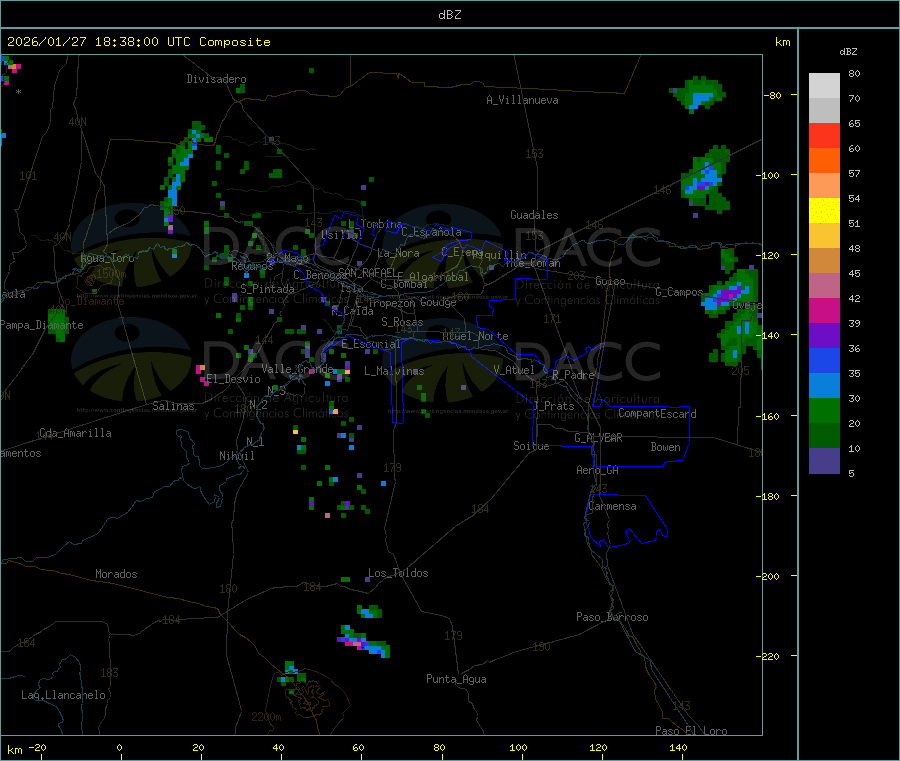Click the km unit label above the vertical axis
The image size is (900, 761).
782,42
